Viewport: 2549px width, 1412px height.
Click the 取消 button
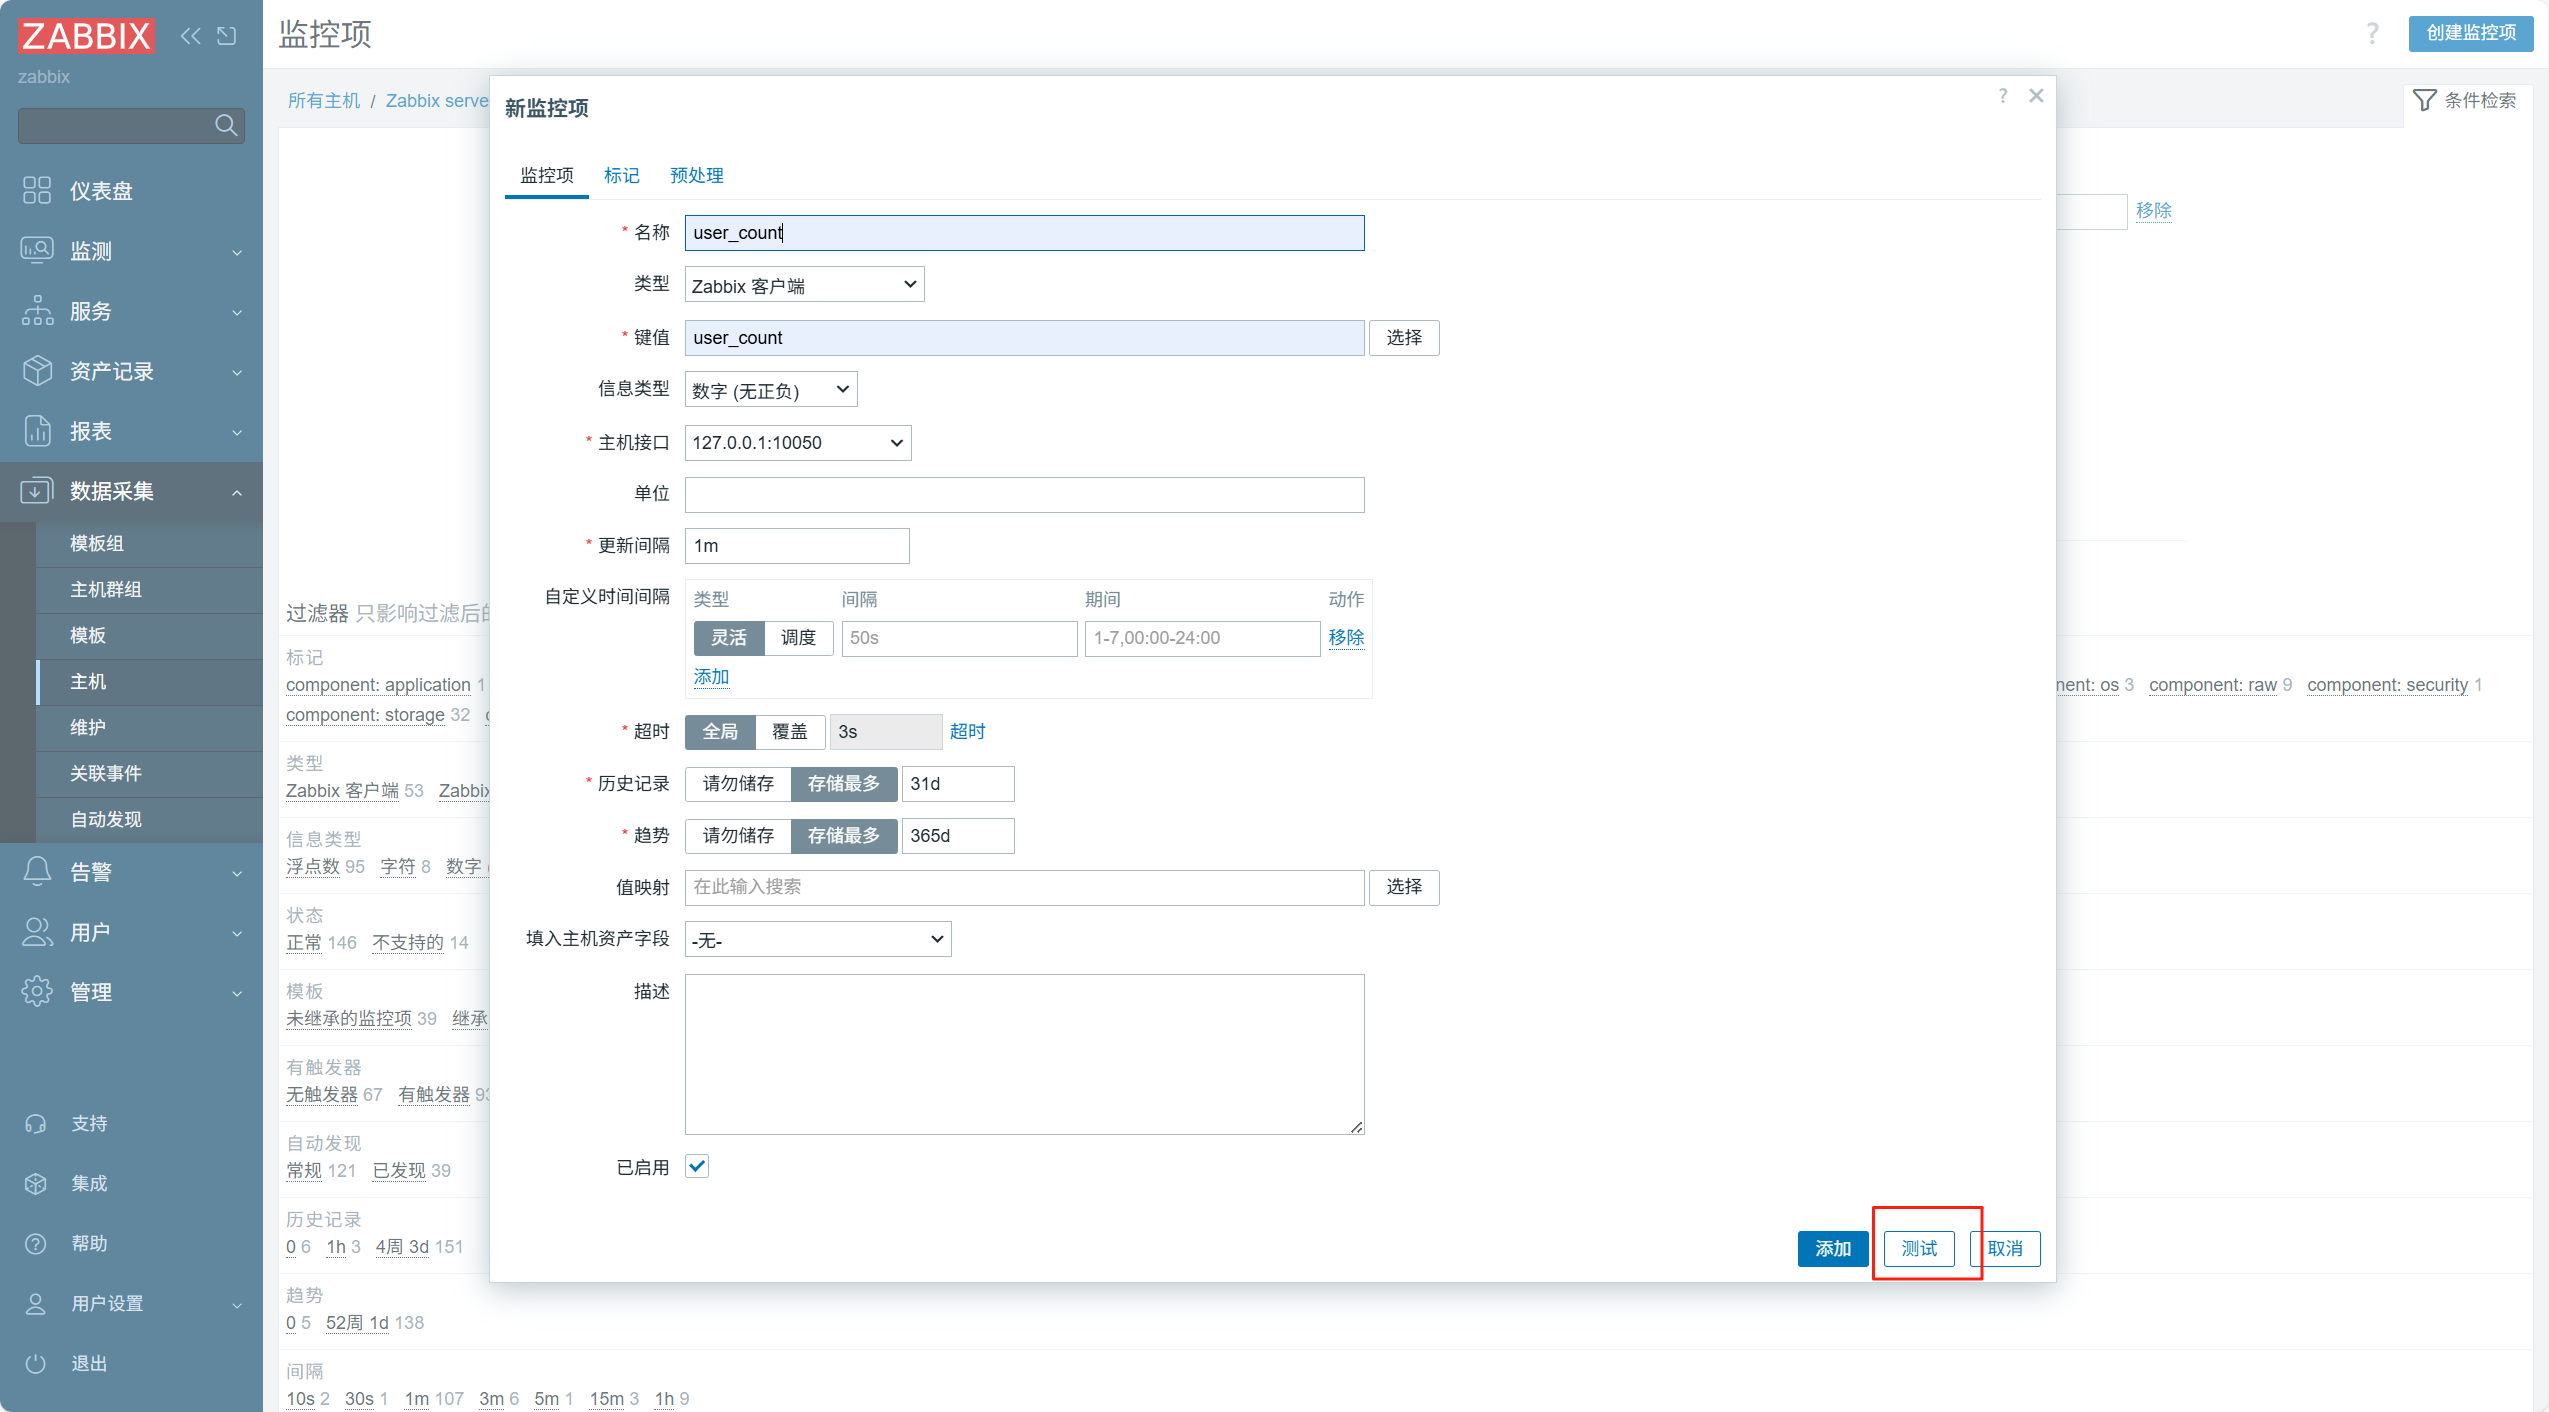click(2005, 1248)
